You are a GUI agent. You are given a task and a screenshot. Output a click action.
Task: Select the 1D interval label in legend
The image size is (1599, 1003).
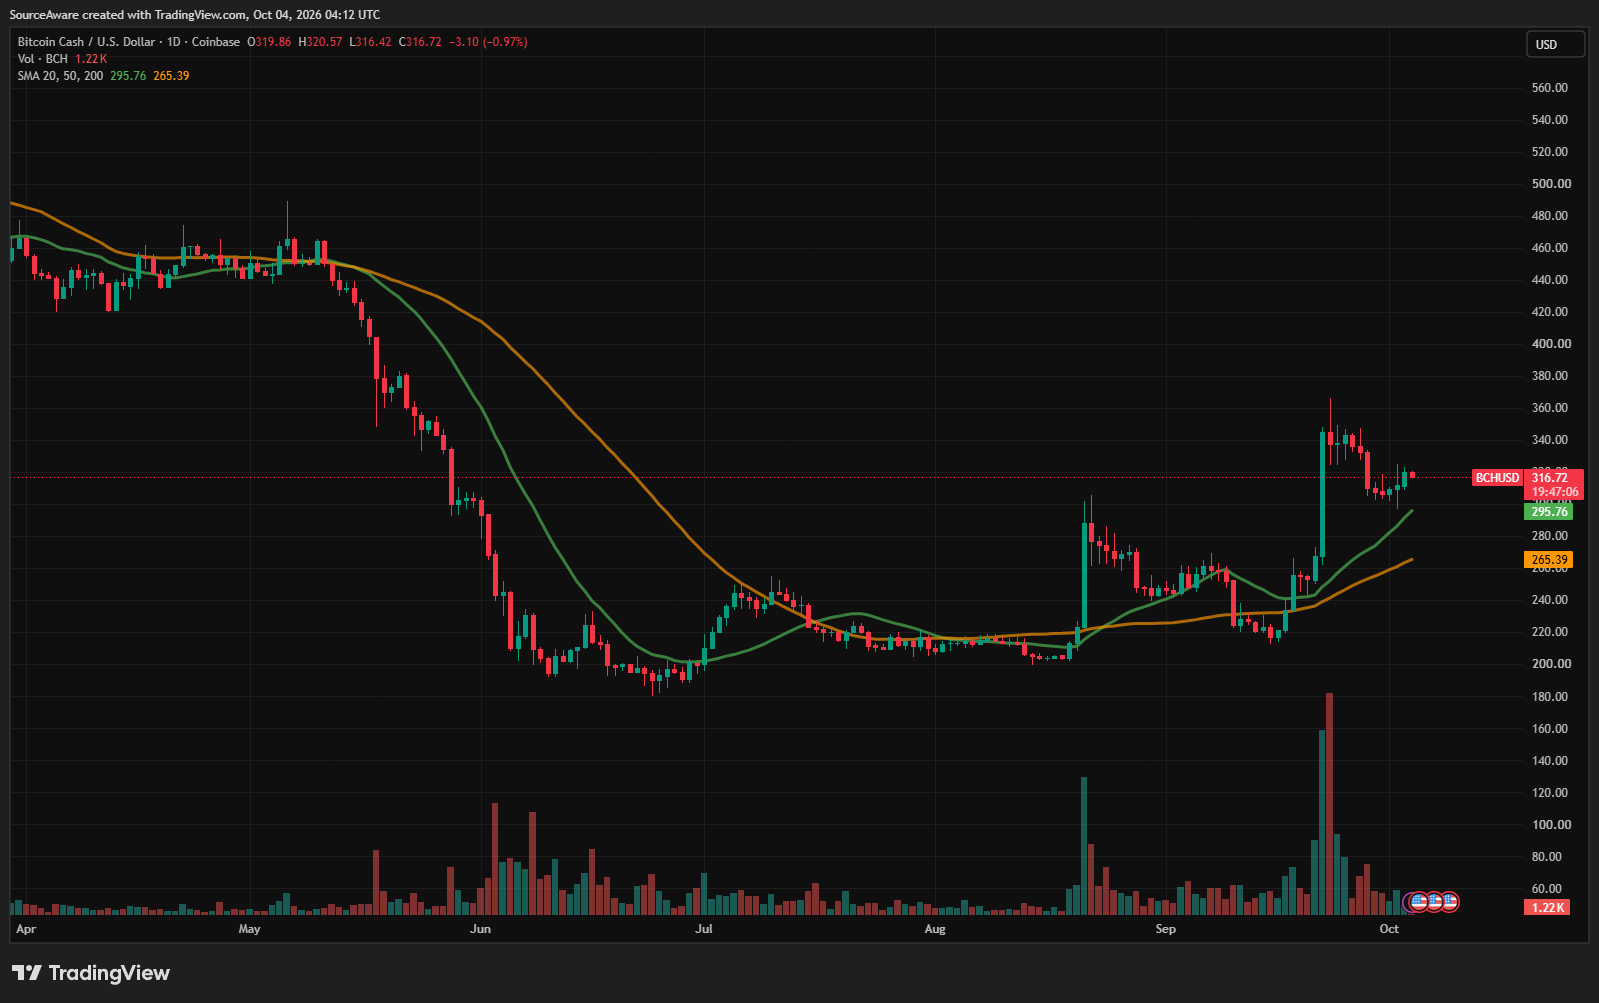[174, 42]
